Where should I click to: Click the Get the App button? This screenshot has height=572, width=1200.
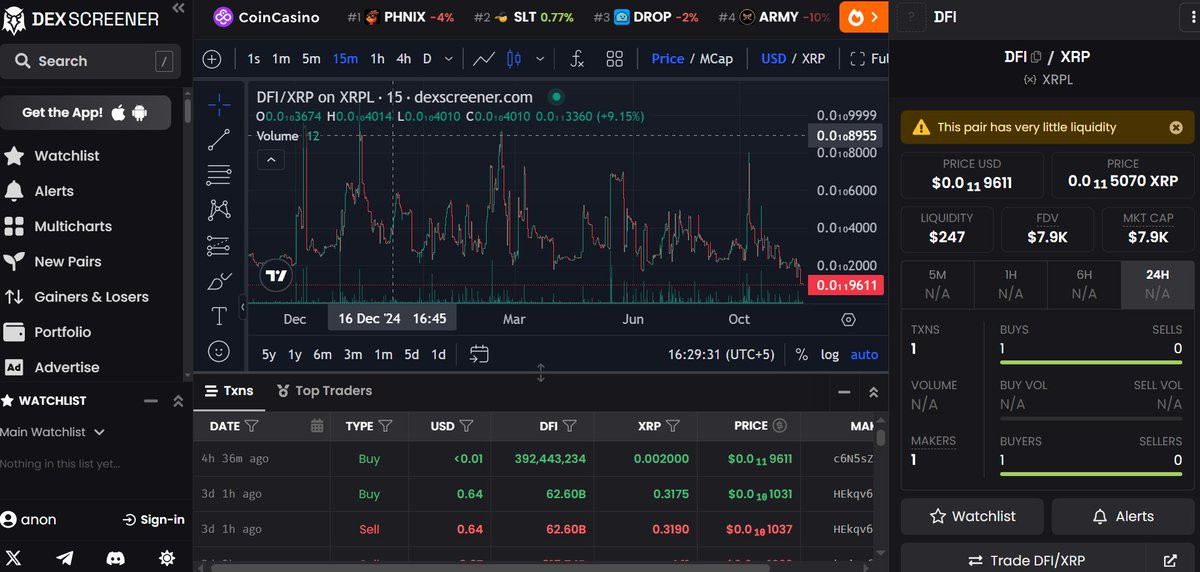[85, 112]
